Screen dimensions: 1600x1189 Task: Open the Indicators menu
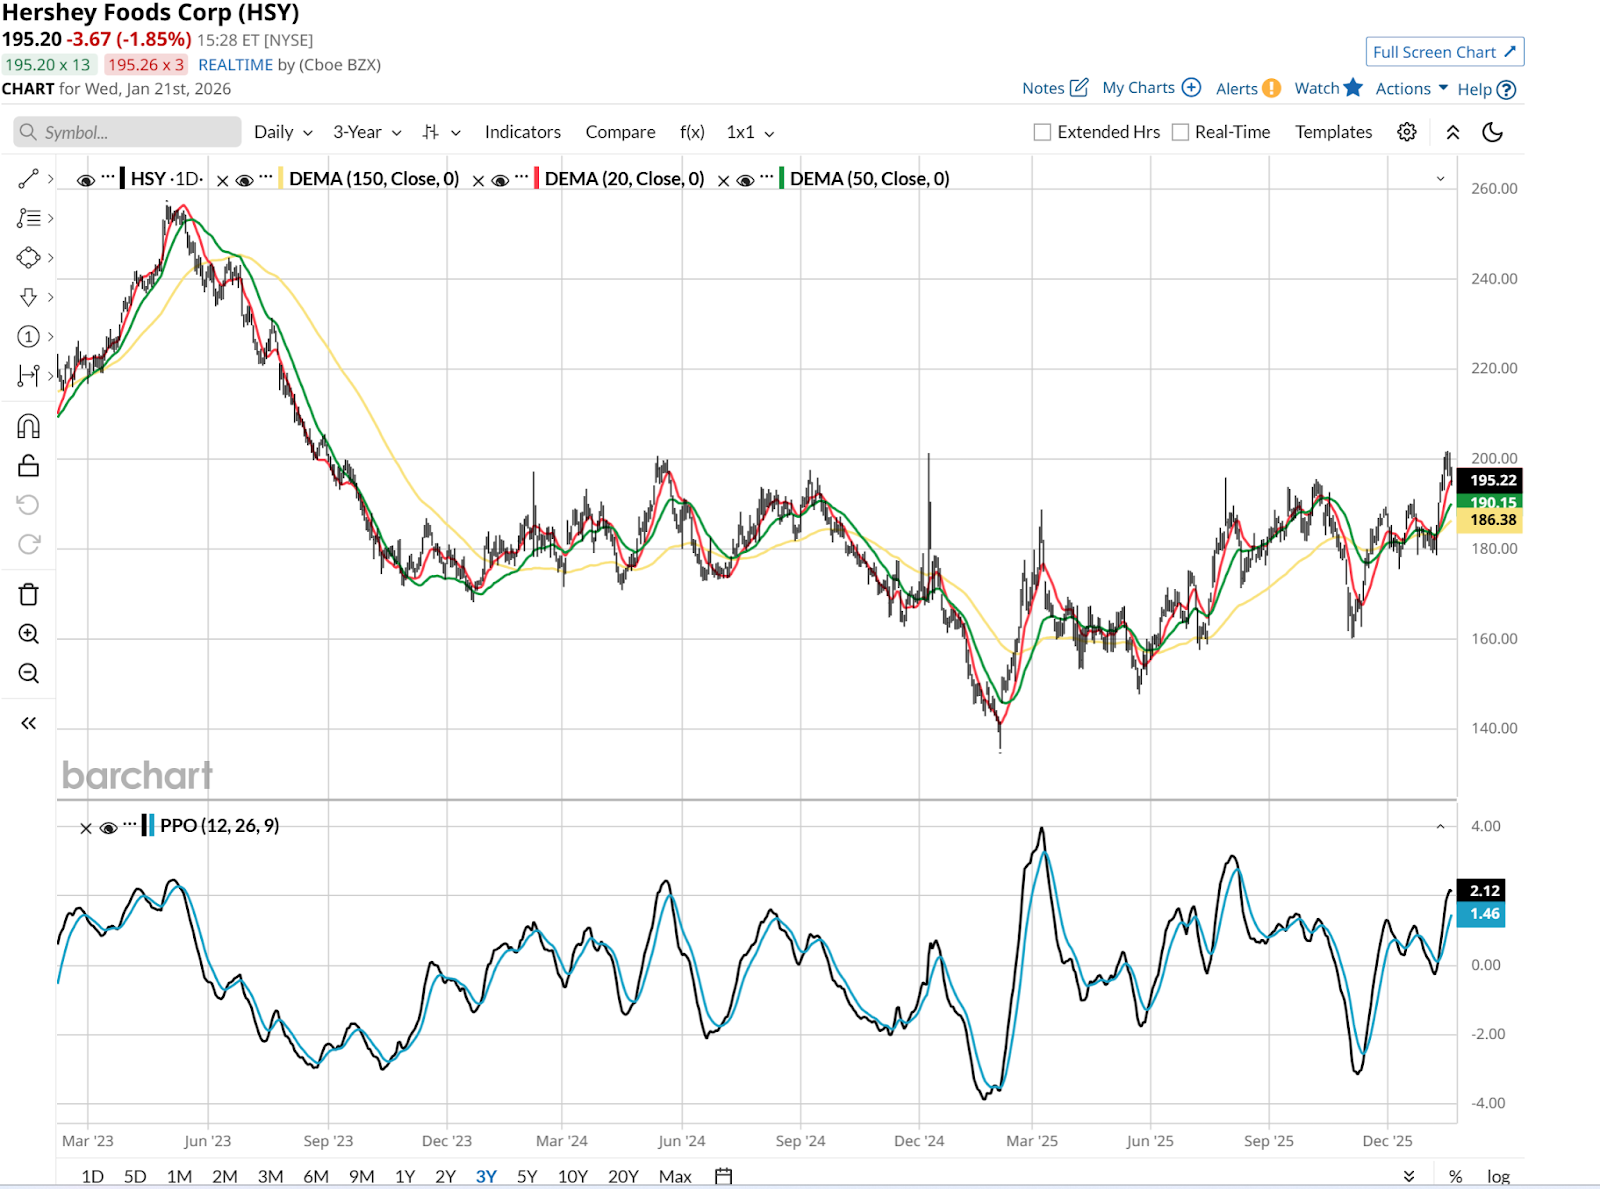click(522, 132)
